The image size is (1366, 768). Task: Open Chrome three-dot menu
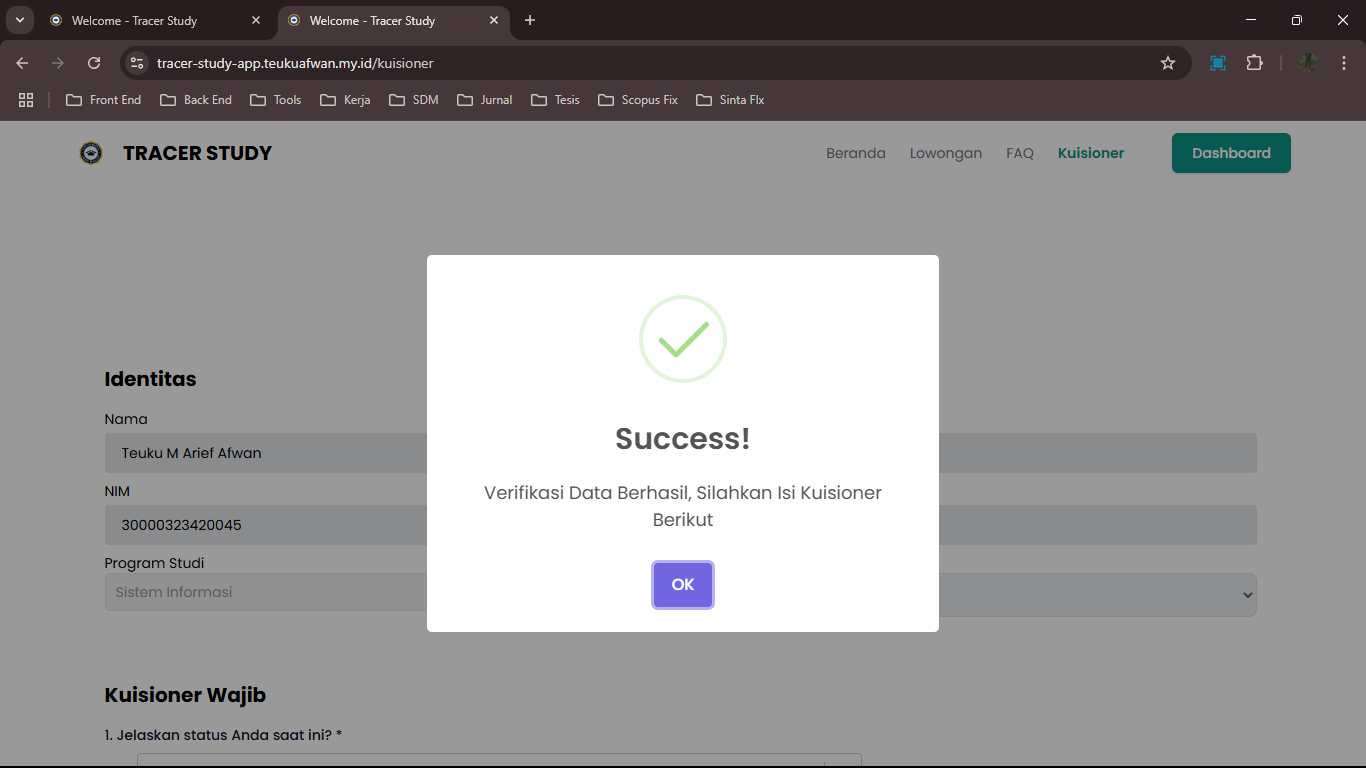[x=1344, y=63]
